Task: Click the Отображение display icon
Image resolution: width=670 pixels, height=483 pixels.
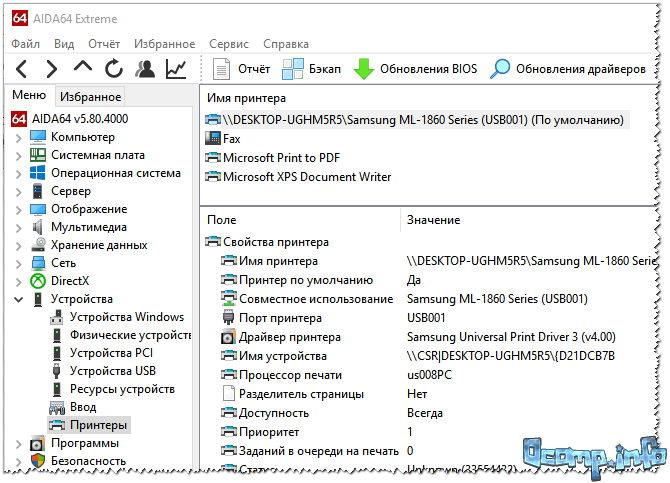Action: click(38, 209)
